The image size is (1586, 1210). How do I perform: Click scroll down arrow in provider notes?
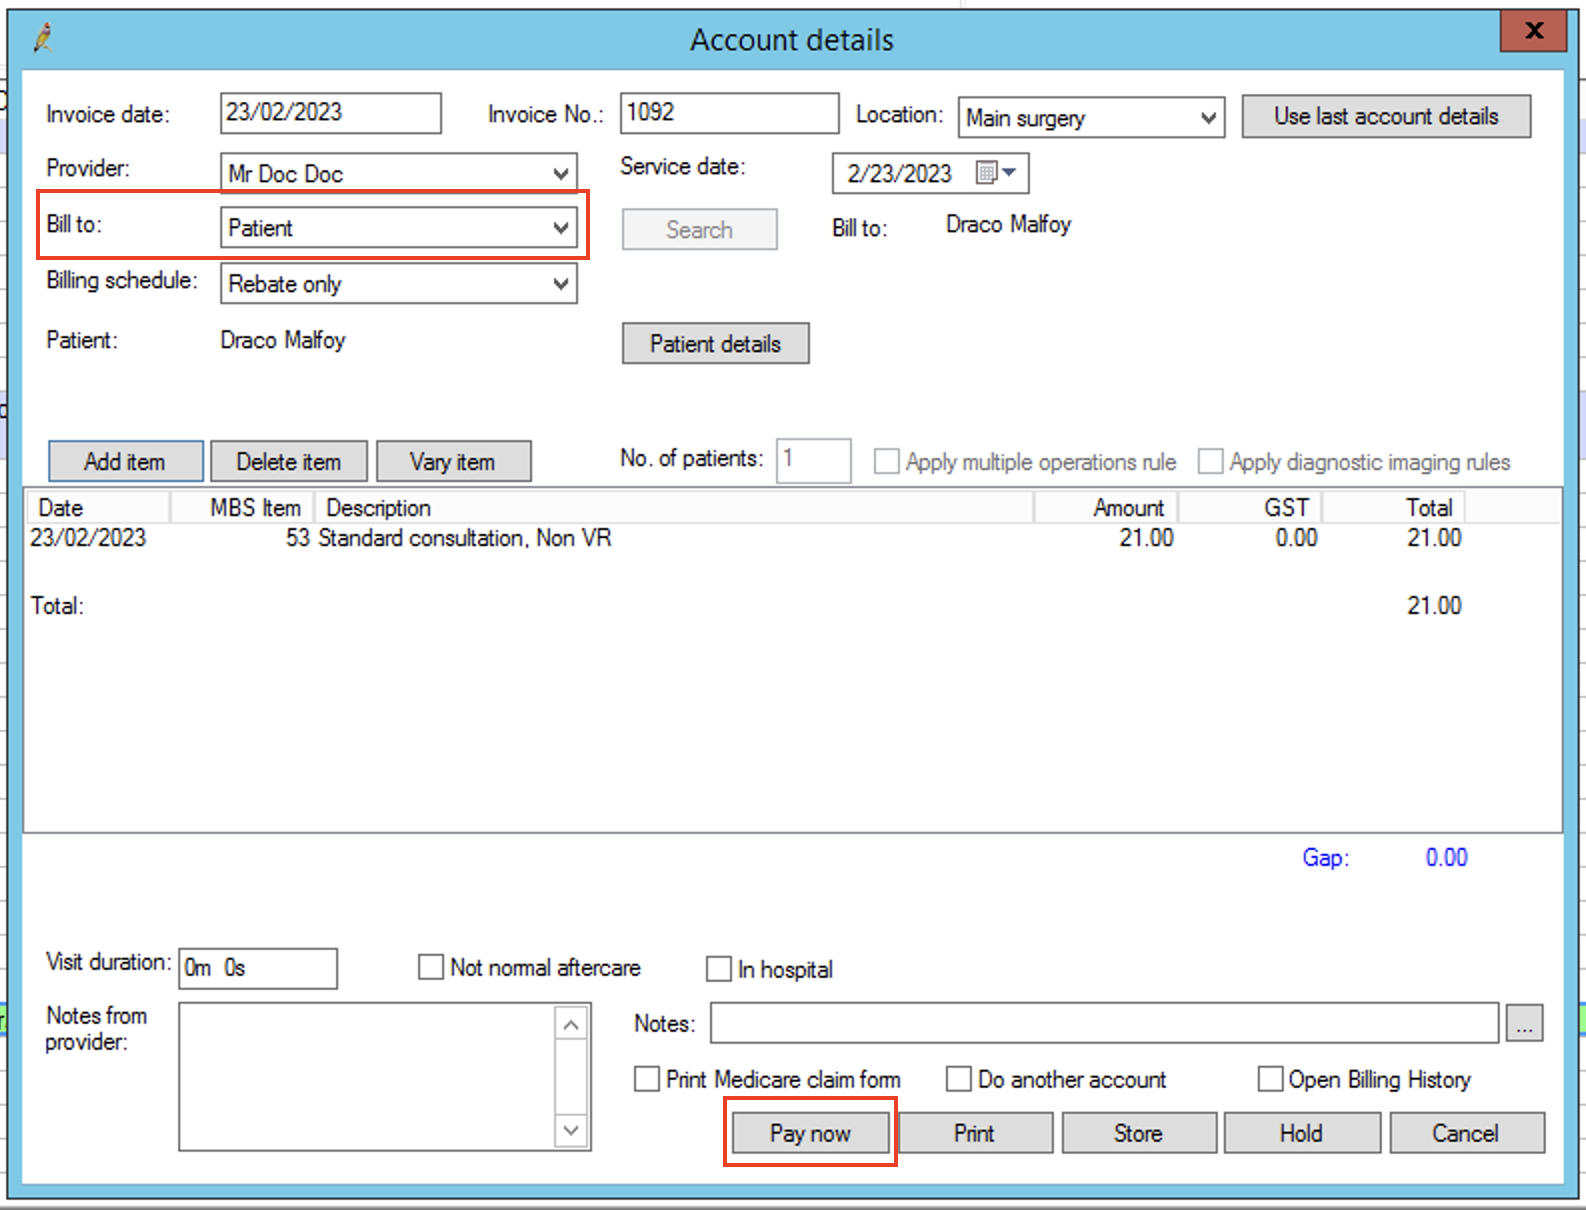(x=571, y=1131)
